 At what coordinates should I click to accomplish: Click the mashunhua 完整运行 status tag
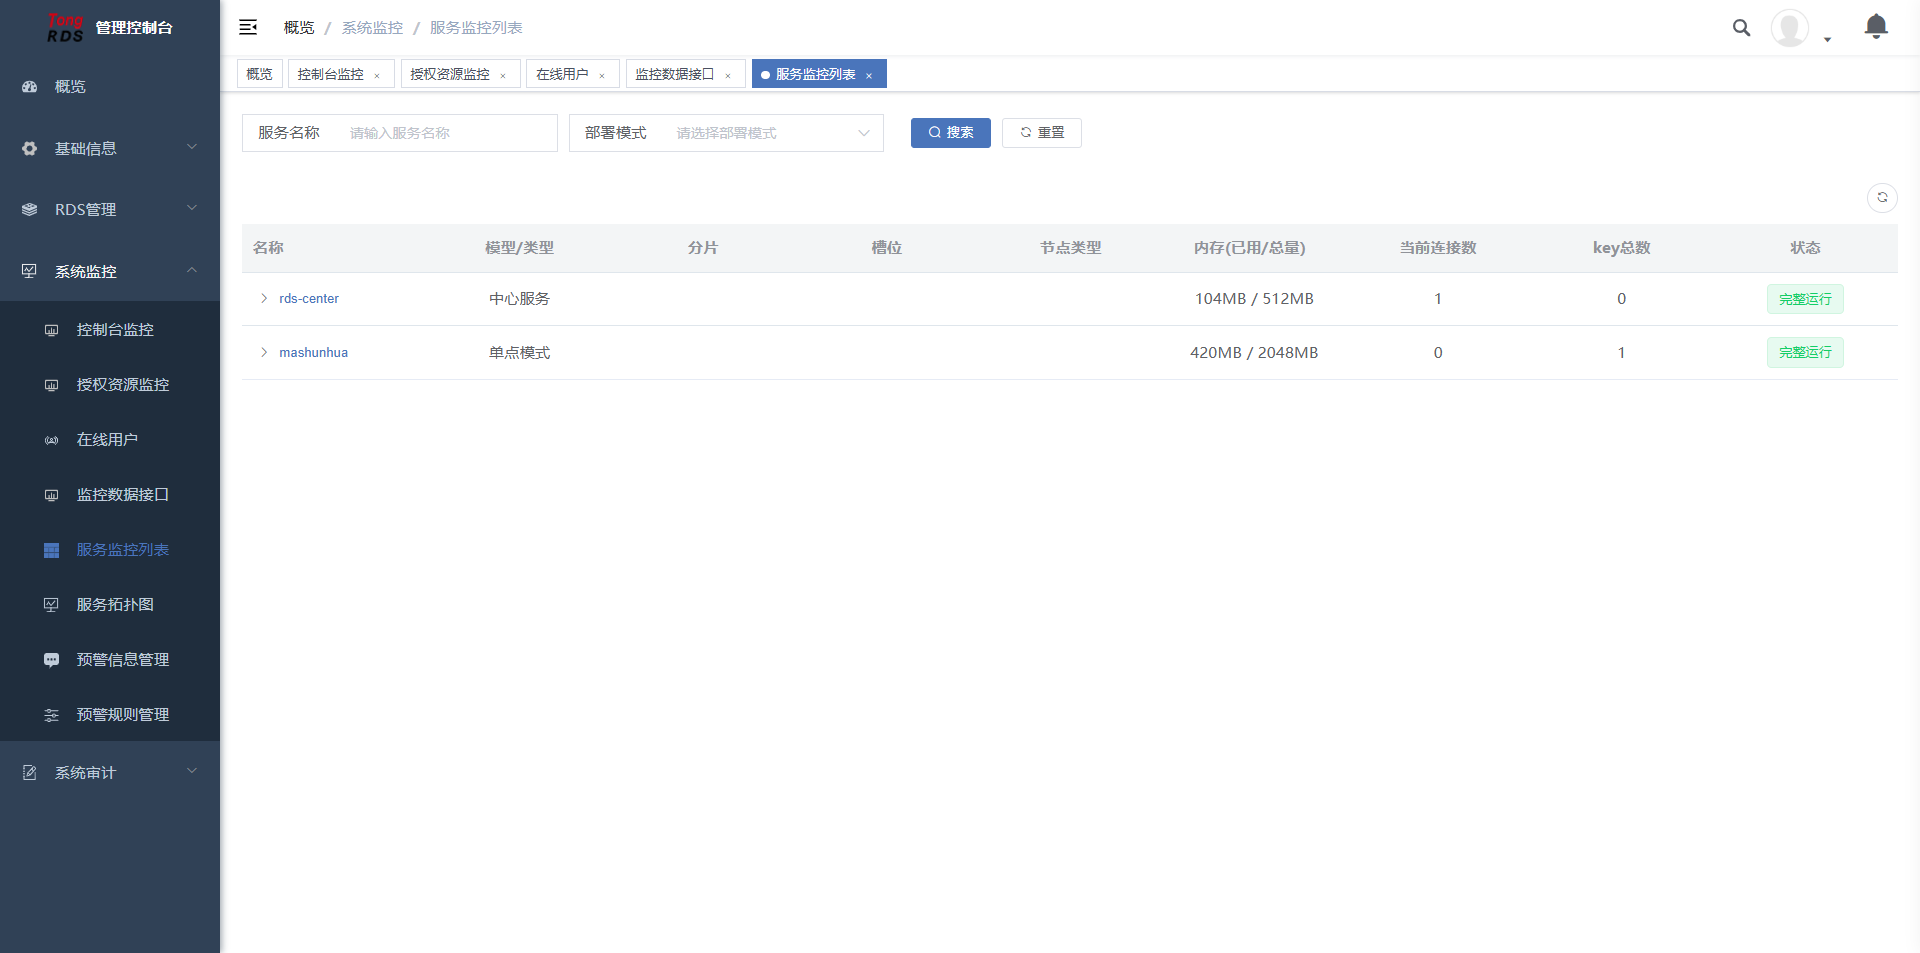tap(1805, 352)
